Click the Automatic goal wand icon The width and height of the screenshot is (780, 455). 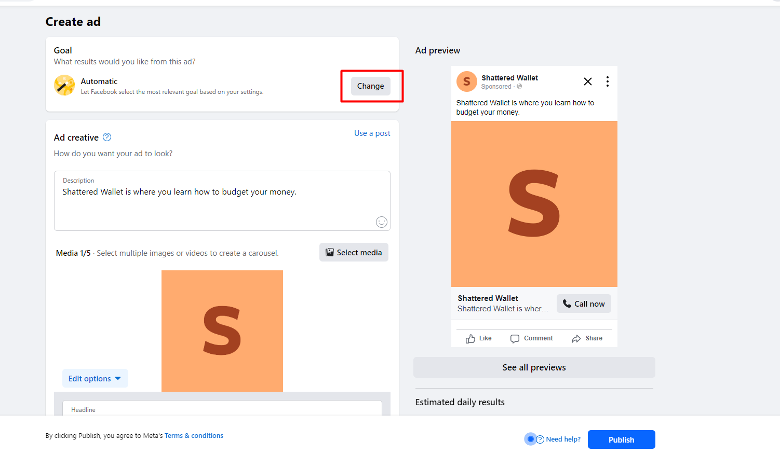(x=64, y=86)
